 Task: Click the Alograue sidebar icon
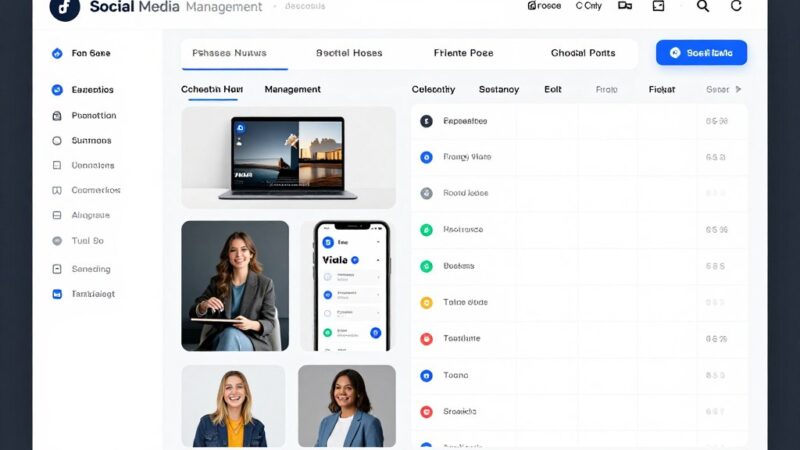pos(57,215)
